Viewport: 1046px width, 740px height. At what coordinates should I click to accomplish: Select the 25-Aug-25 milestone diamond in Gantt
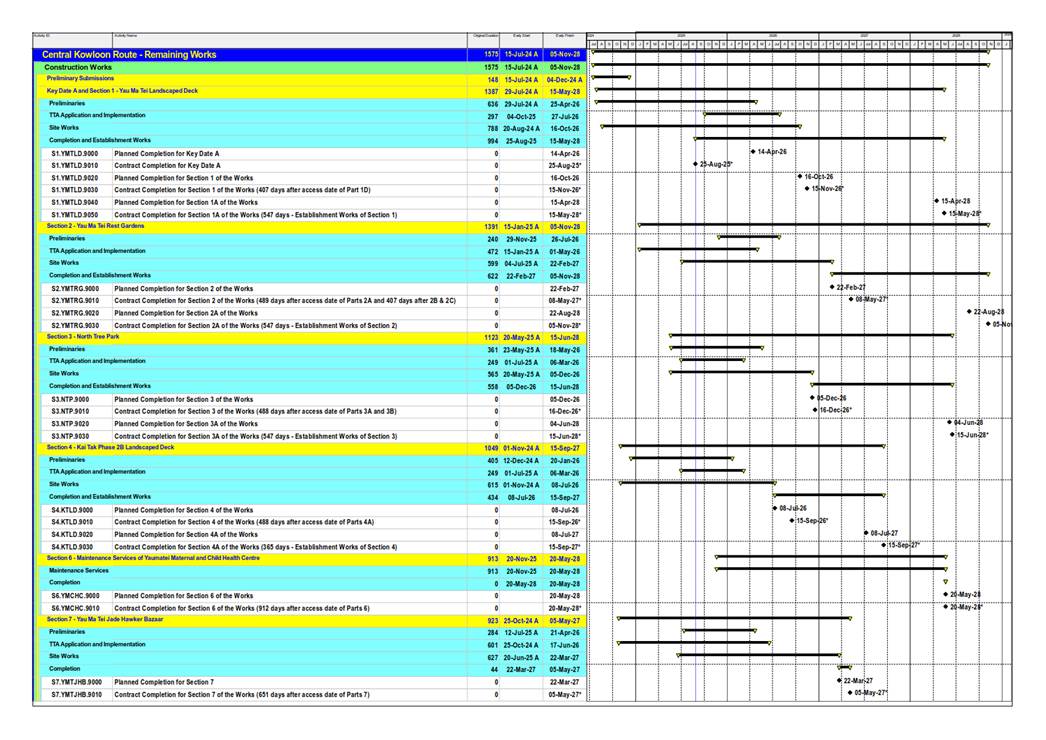(x=695, y=164)
